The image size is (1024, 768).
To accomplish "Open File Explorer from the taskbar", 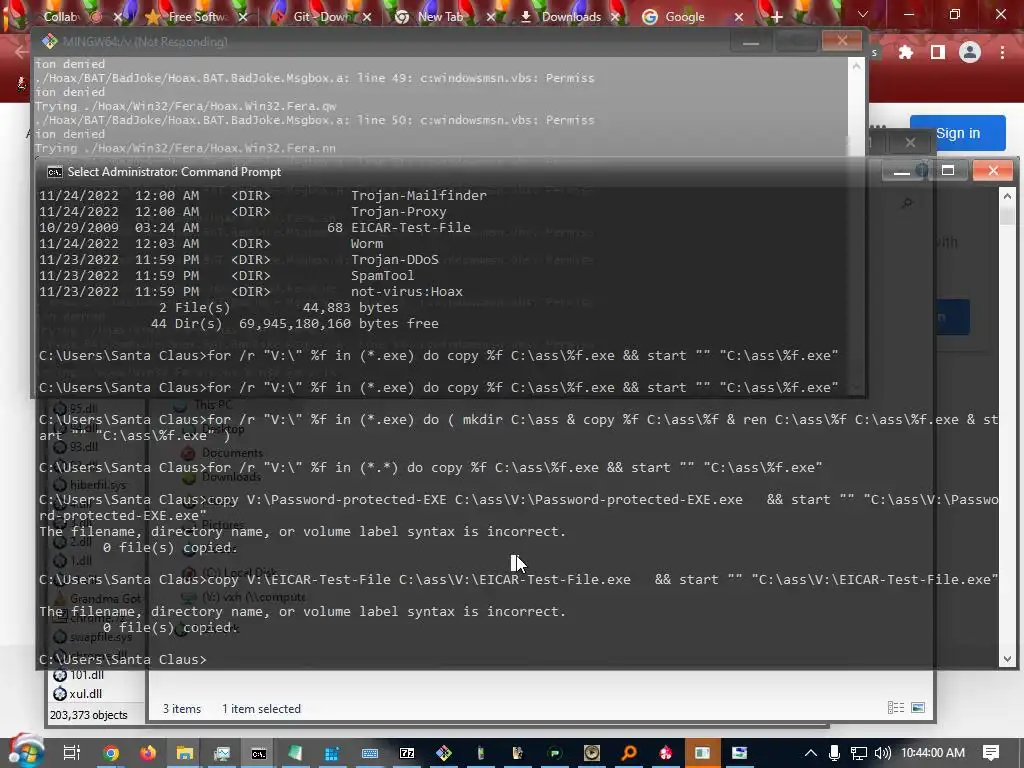I will 185,753.
